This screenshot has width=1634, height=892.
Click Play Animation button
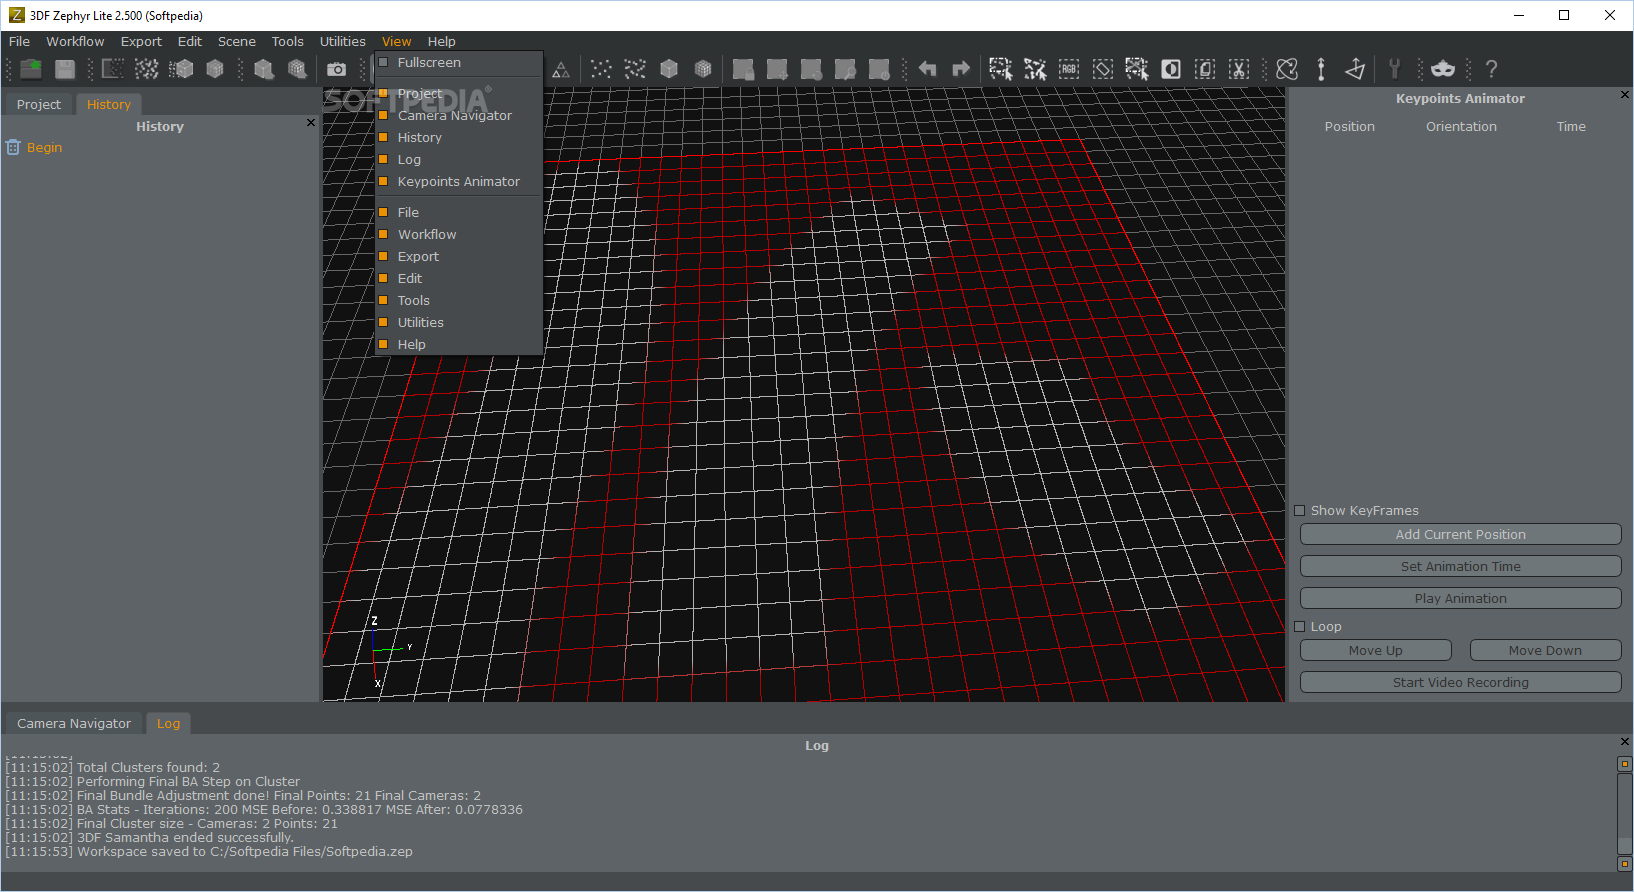tap(1460, 598)
